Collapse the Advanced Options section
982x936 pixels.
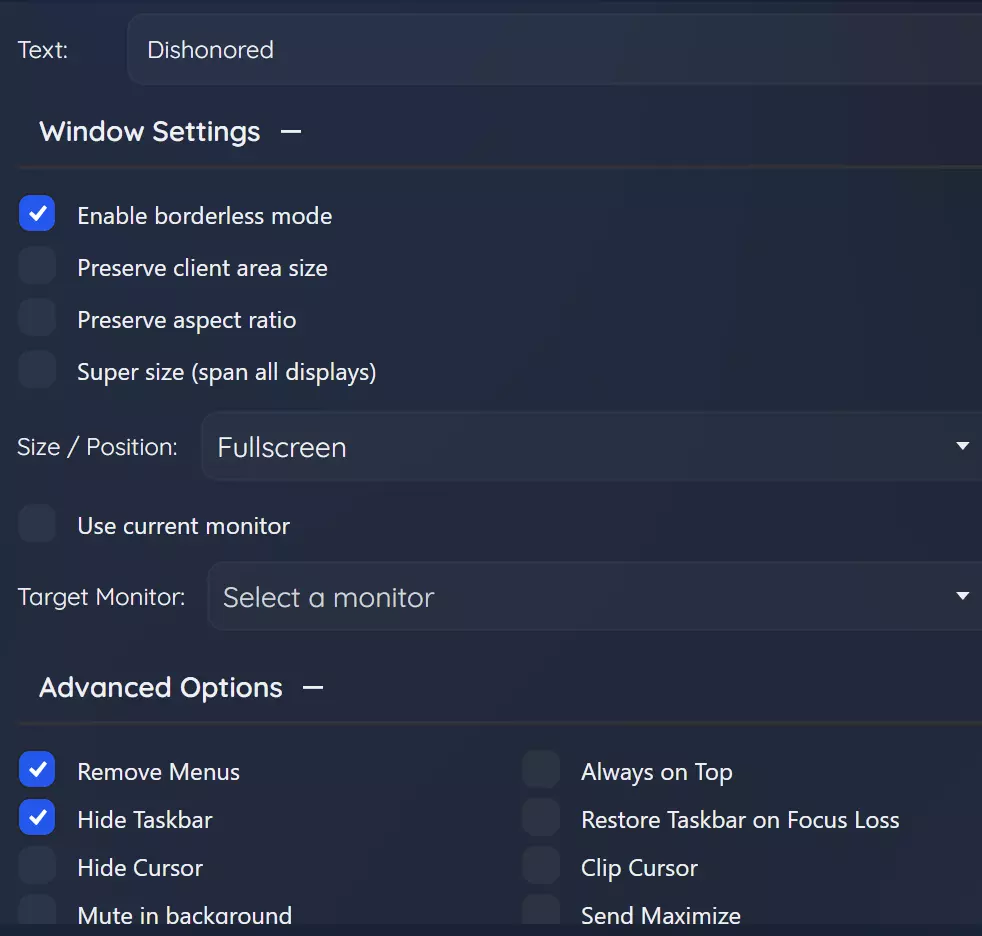tap(313, 688)
